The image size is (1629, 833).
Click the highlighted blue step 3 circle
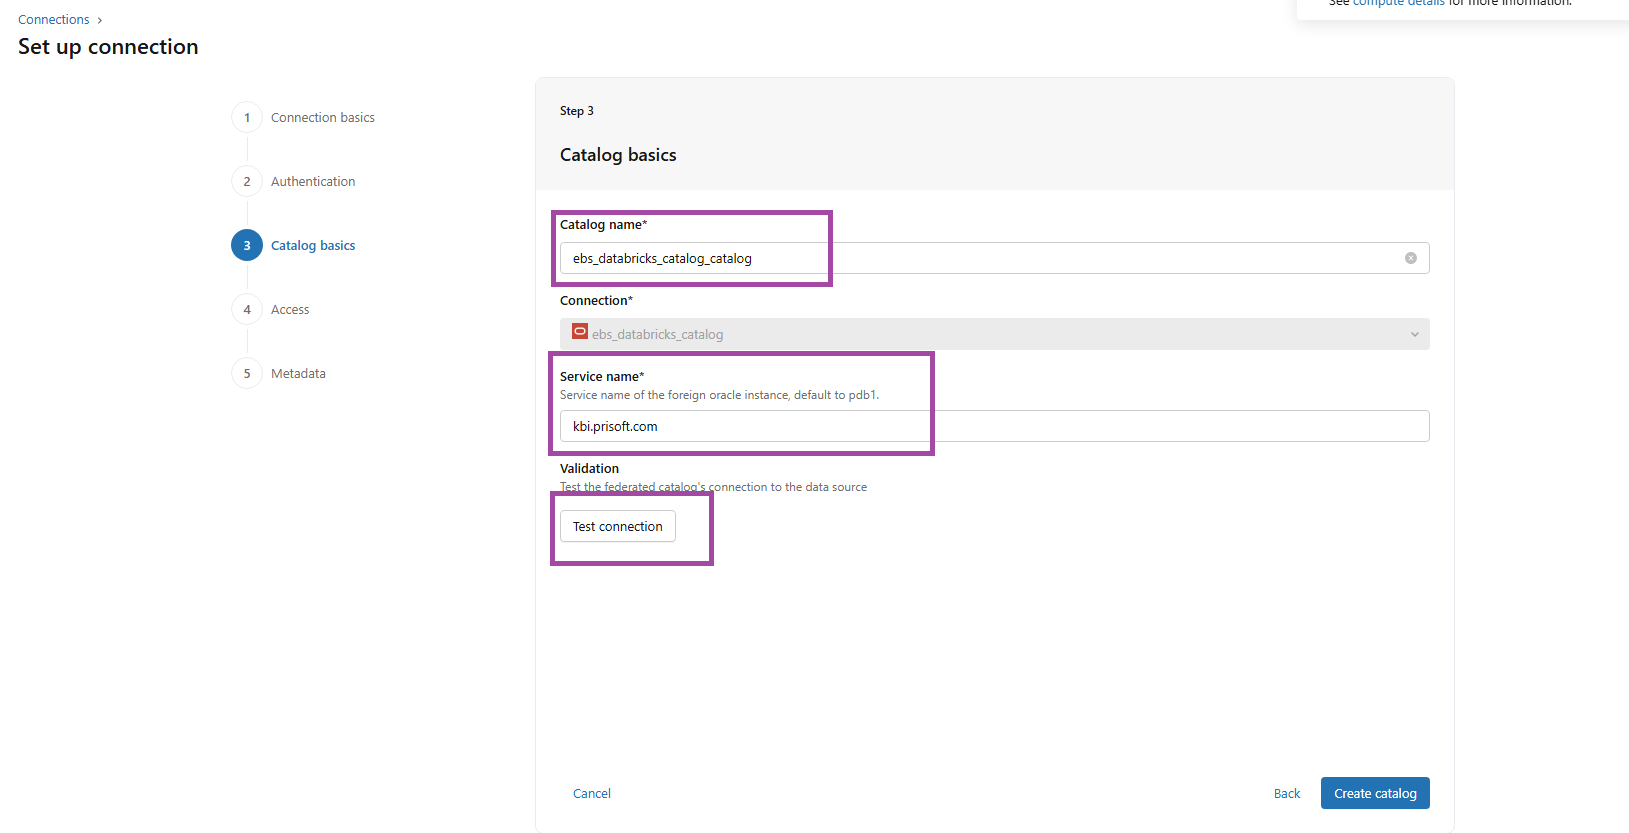click(247, 246)
